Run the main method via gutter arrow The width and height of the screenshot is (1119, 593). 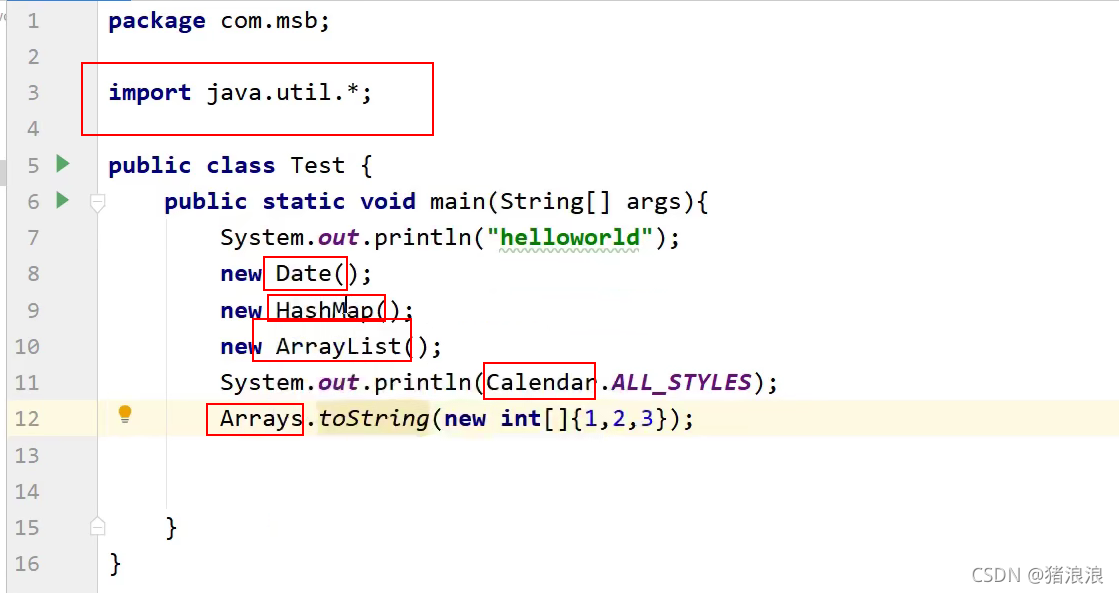[x=63, y=200]
